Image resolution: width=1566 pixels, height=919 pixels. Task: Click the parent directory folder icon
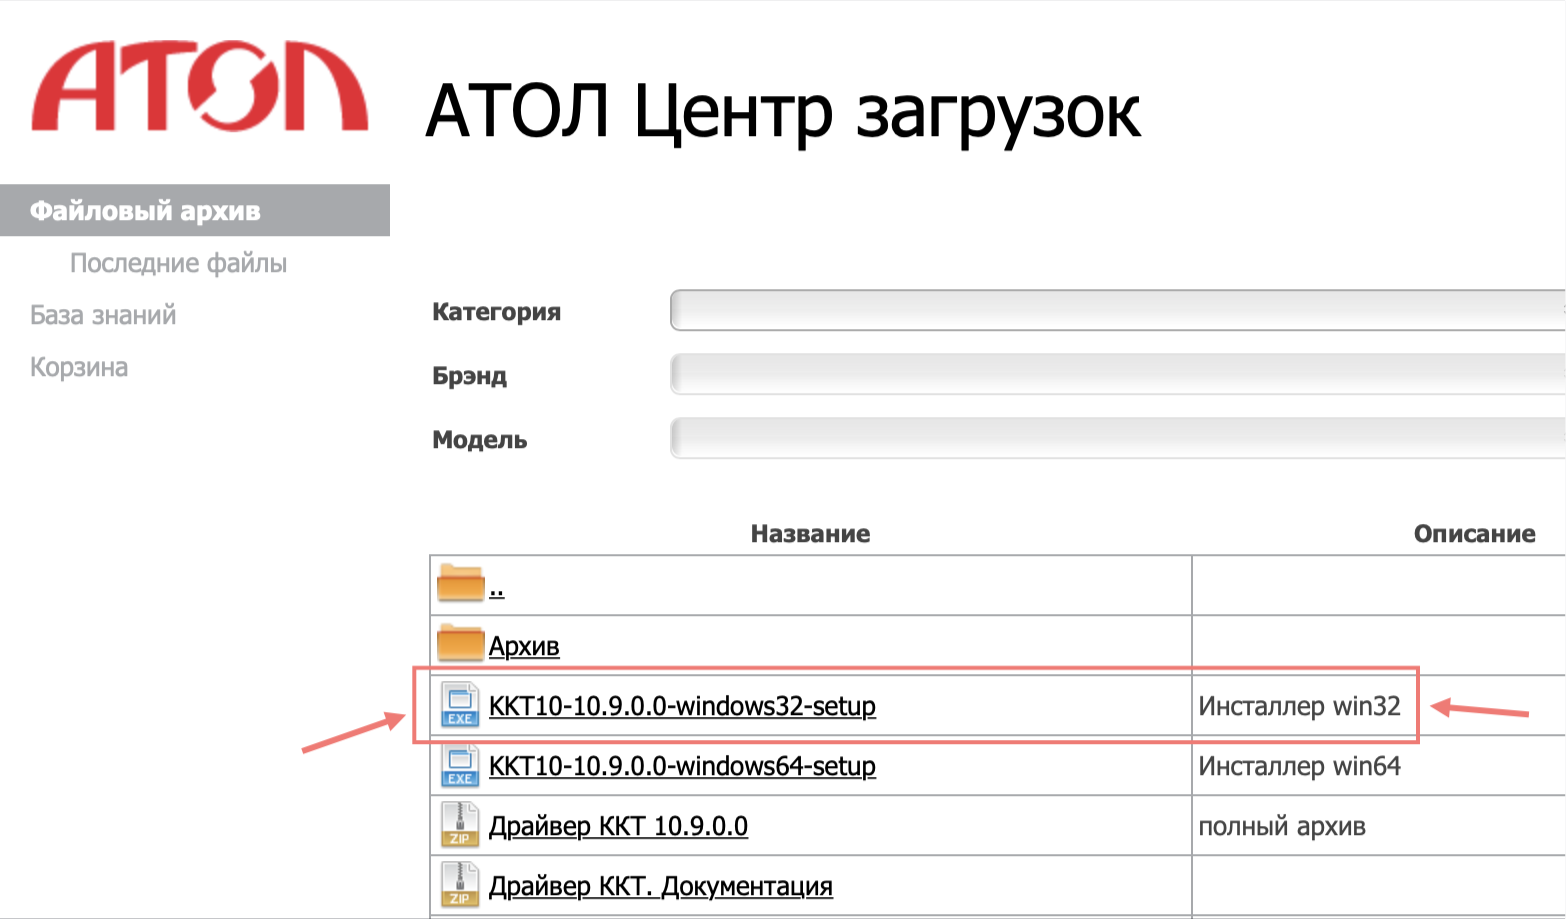(460, 583)
